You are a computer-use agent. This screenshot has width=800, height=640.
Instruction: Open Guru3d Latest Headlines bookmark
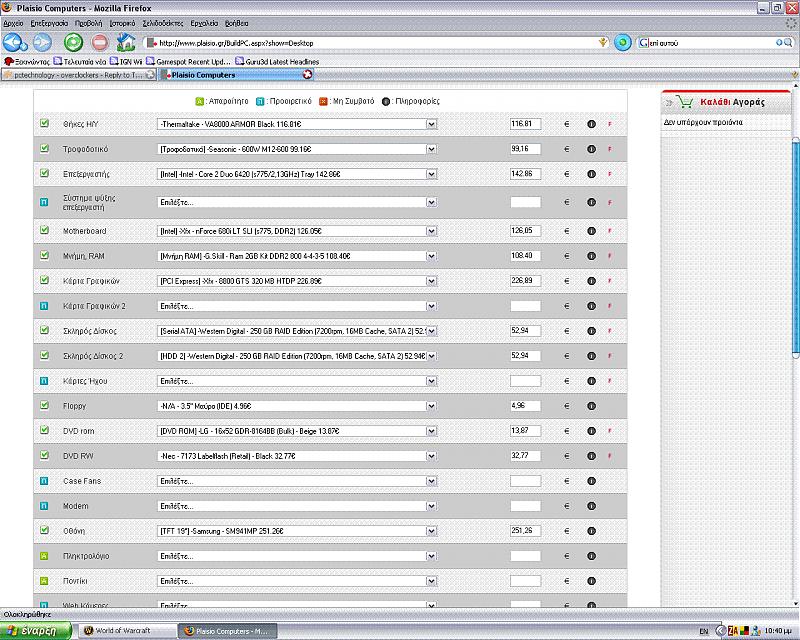coord(277,61)
